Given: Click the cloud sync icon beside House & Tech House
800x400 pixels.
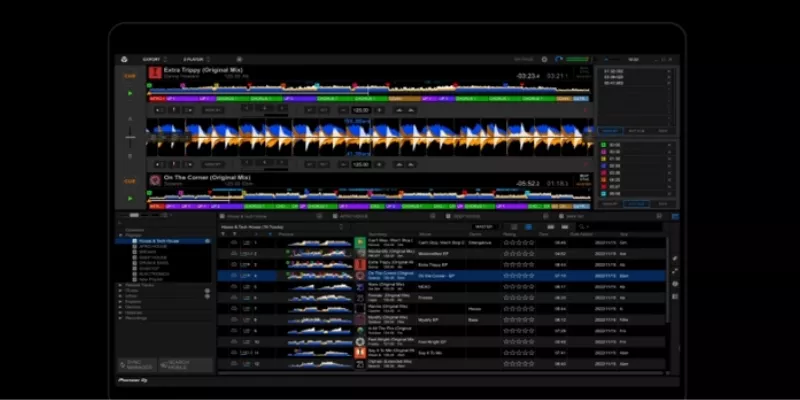Looking at the screenshot, I should click(208, 241).
